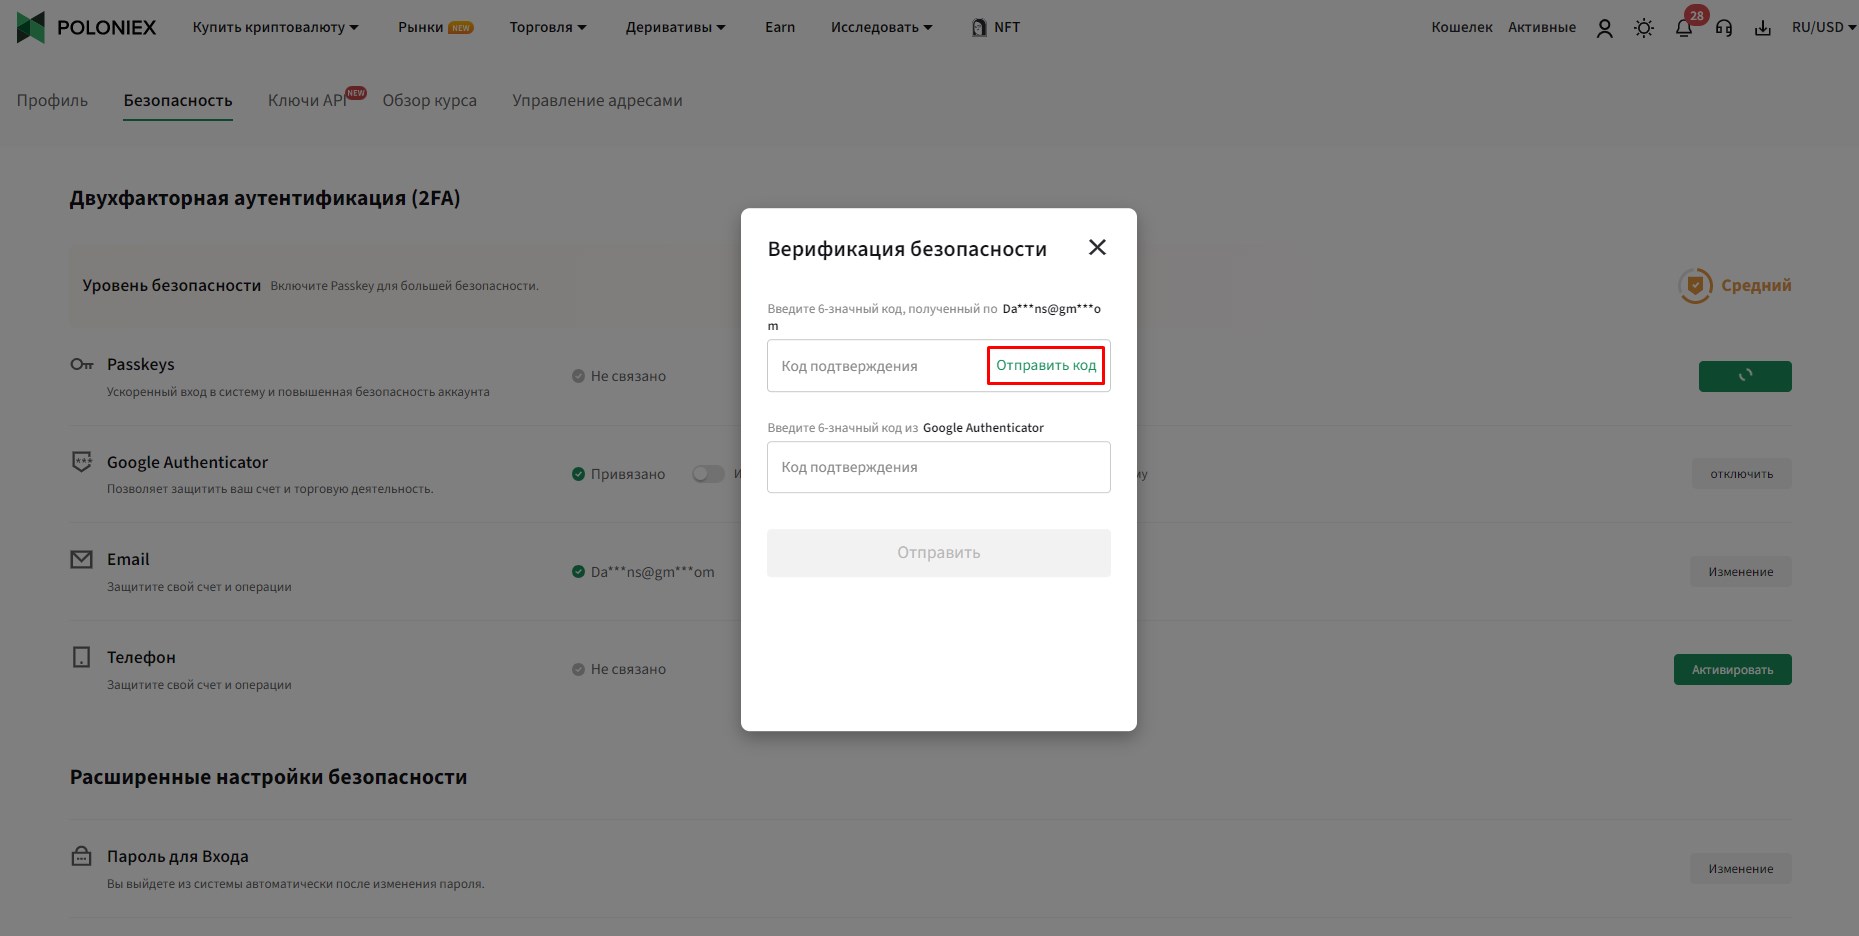Click Изменение button for Email
The width and height of the screenshot is (1859, 936).
(x=1741, y=572)
